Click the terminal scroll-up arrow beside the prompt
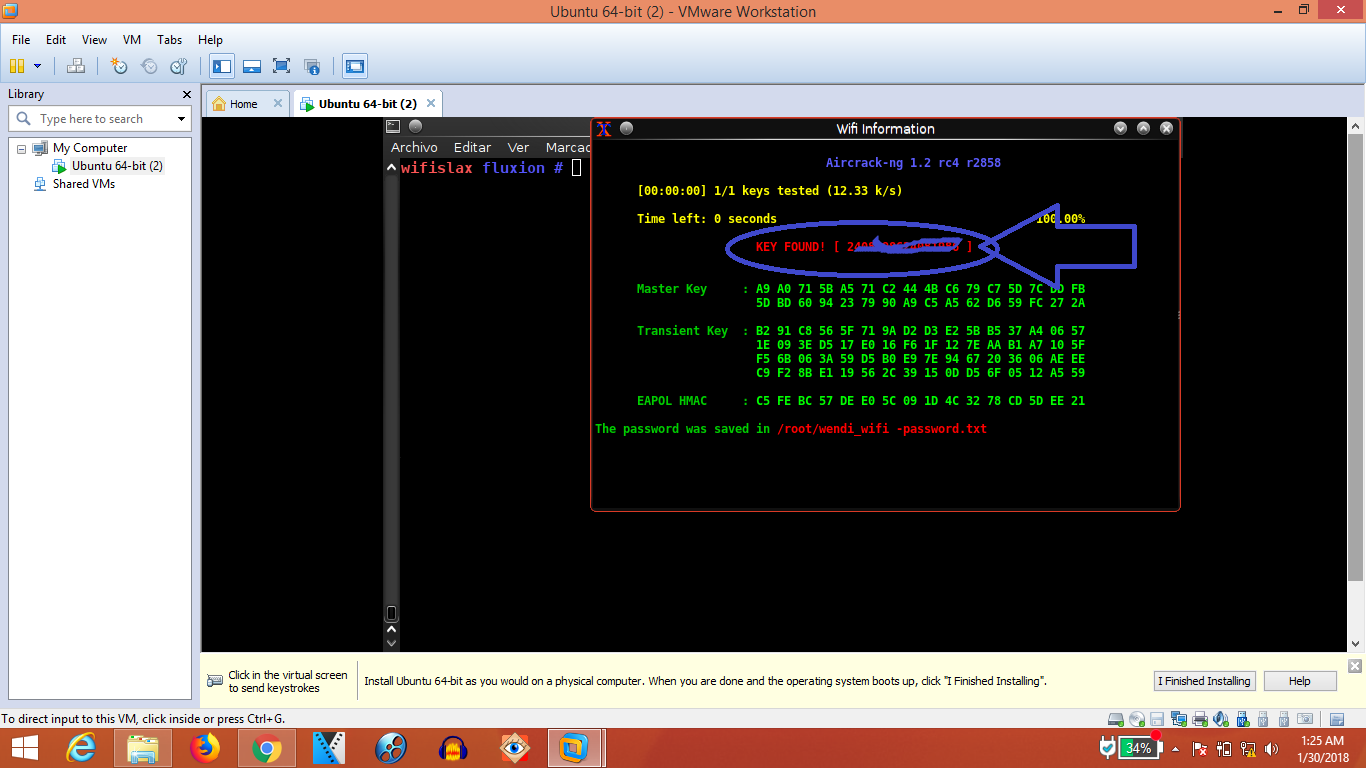This screenshot has height=768, width=1366. [392, 168]
